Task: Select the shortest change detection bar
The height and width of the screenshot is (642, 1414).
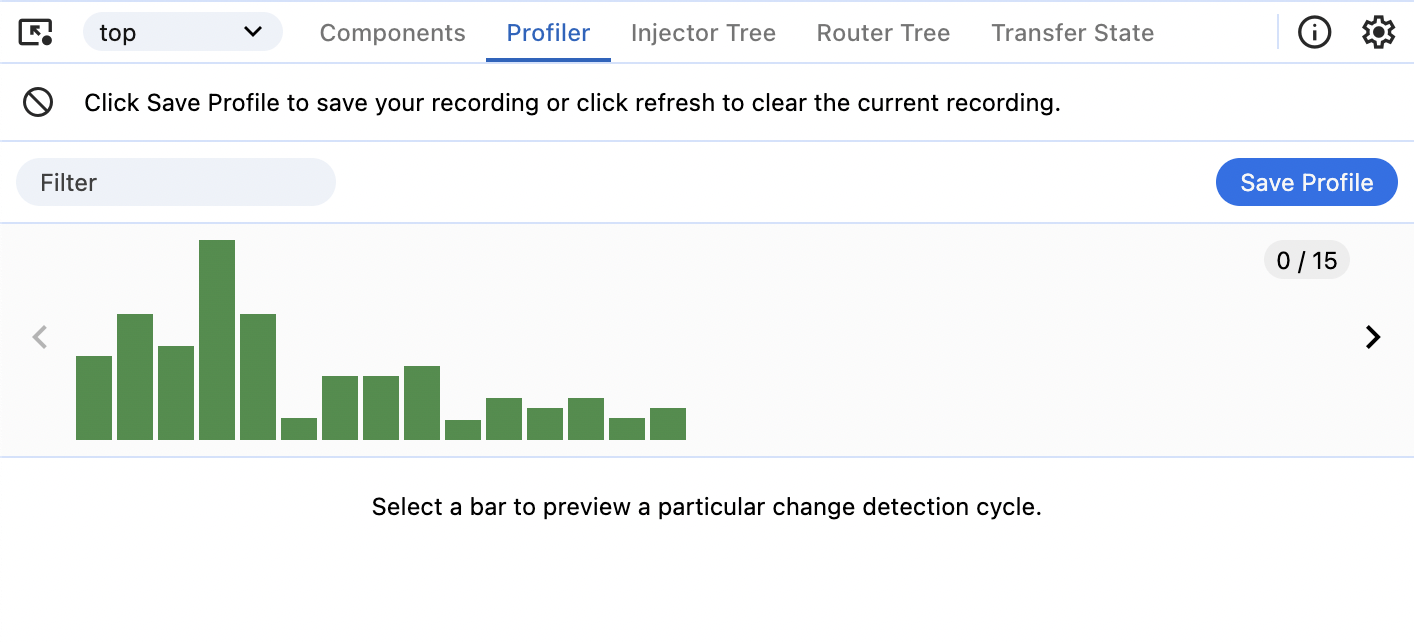Action: pos(463,428)
